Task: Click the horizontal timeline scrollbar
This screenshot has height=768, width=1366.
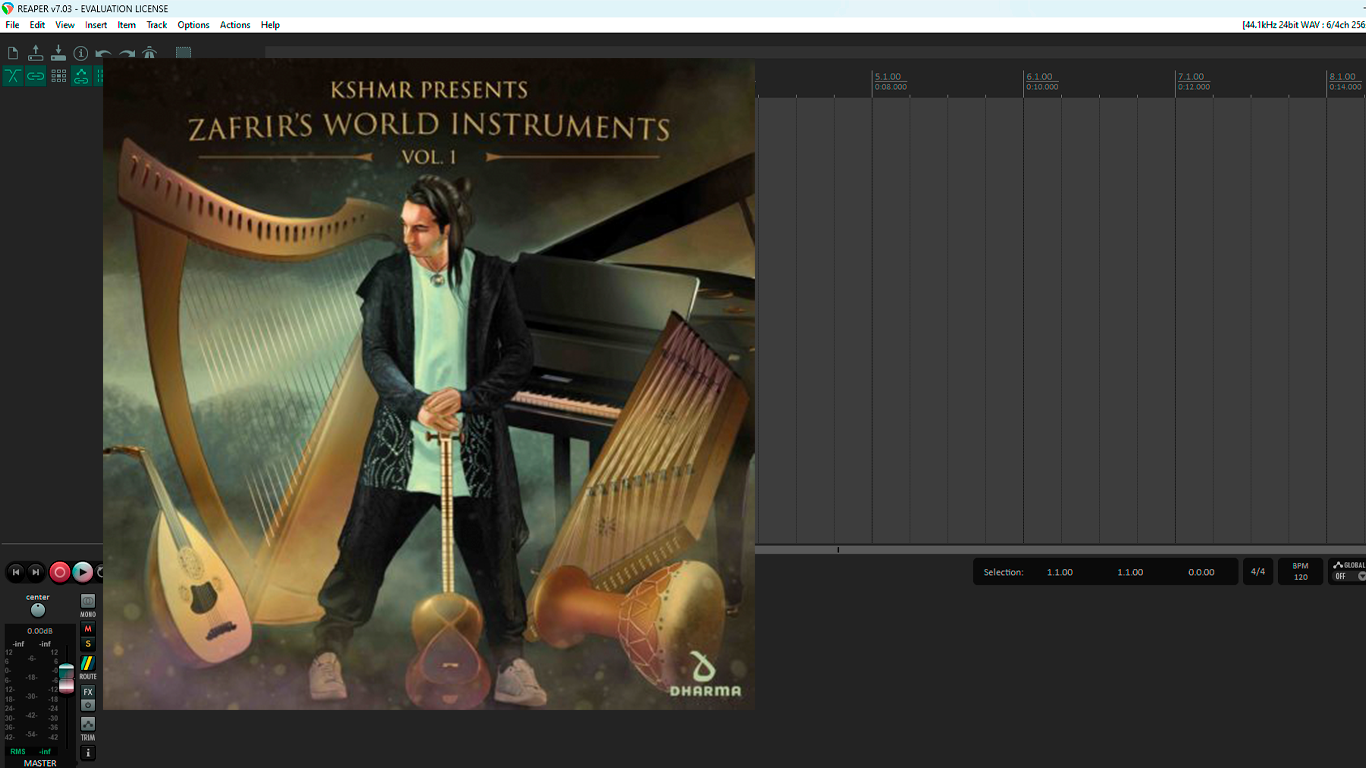Action: point(1060,550)
